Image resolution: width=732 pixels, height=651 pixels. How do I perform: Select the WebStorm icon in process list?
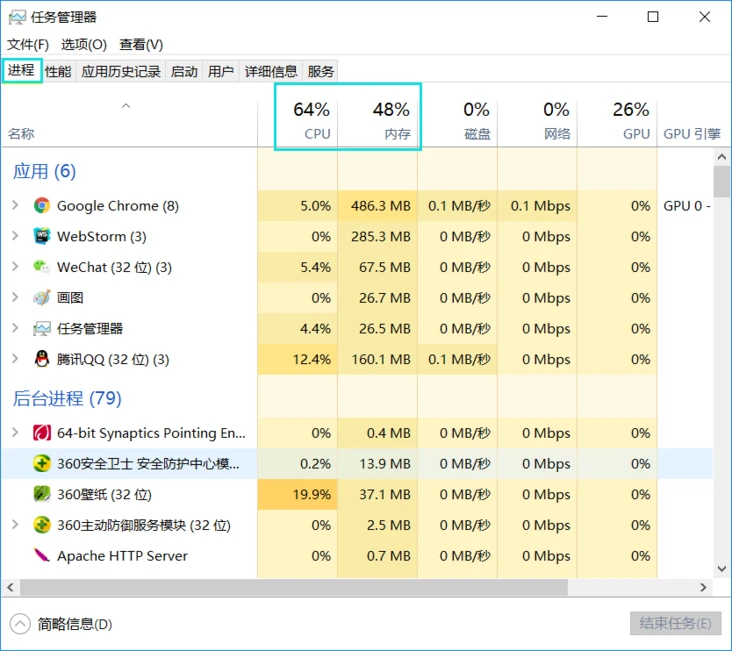point(42,236)
